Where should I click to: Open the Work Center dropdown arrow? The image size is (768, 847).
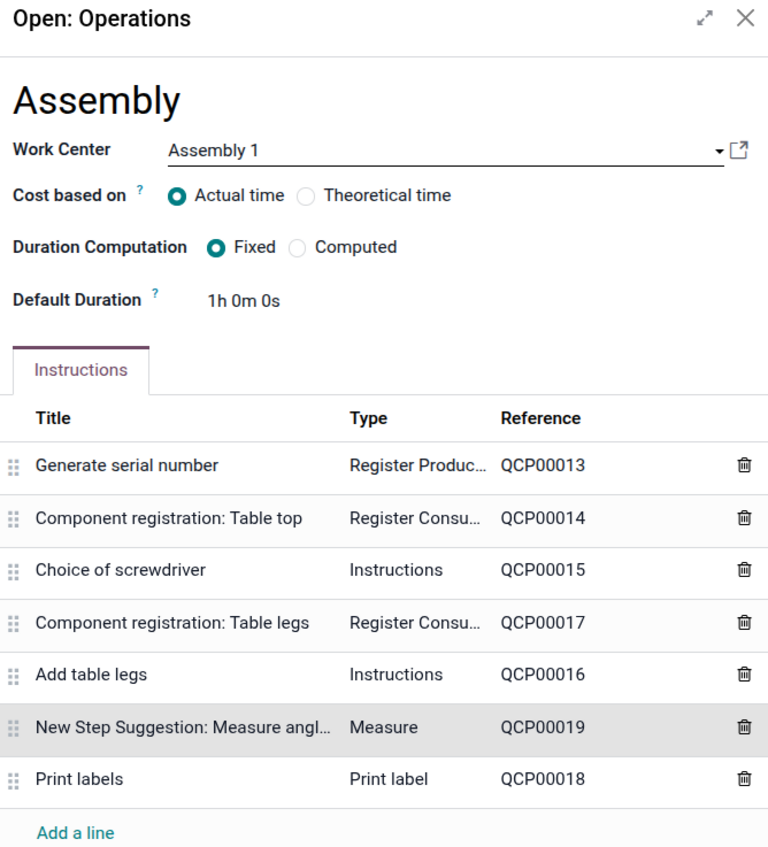coord(719,151)
